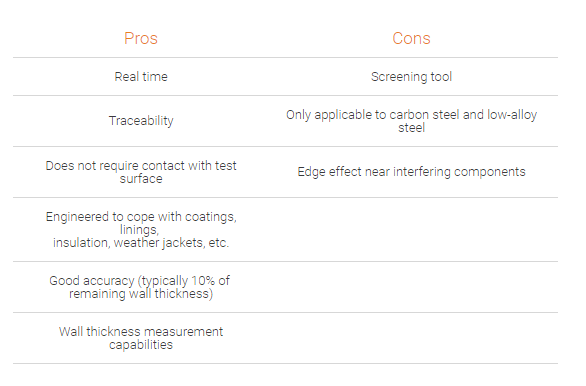Click the word linings in Pros column

pyautogui.click(x=139, y=230)
